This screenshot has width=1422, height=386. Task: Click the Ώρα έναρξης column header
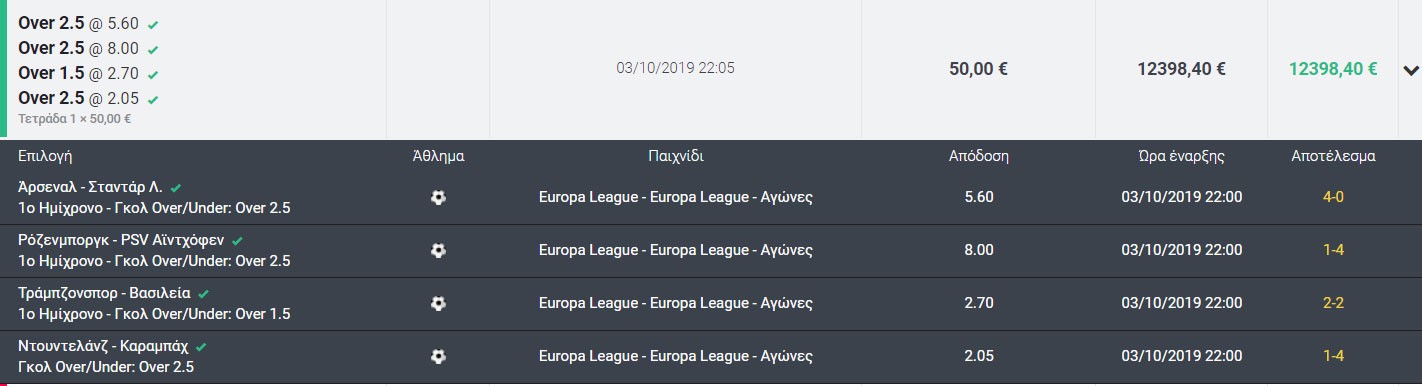tap(1181, 156)
